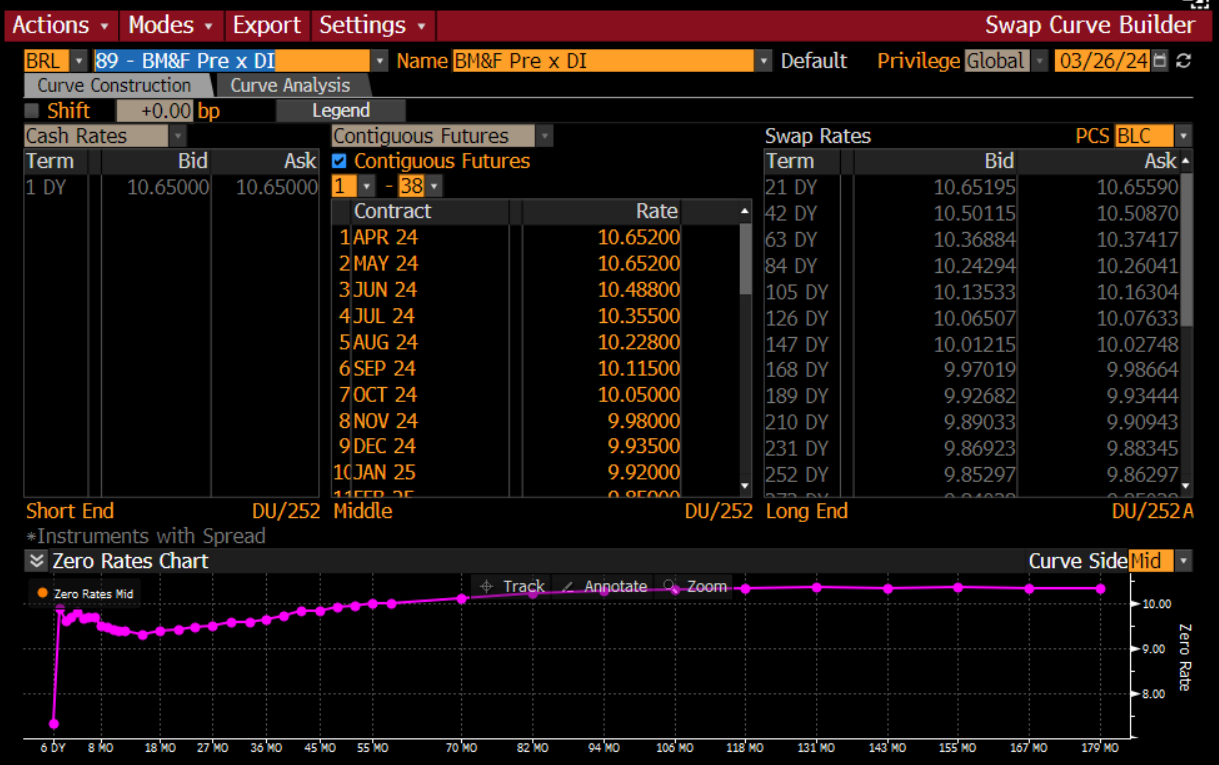Screen dimensions: 1219x765
Task: Switch to the Curve Analysis tab
Action: point(290,86)
